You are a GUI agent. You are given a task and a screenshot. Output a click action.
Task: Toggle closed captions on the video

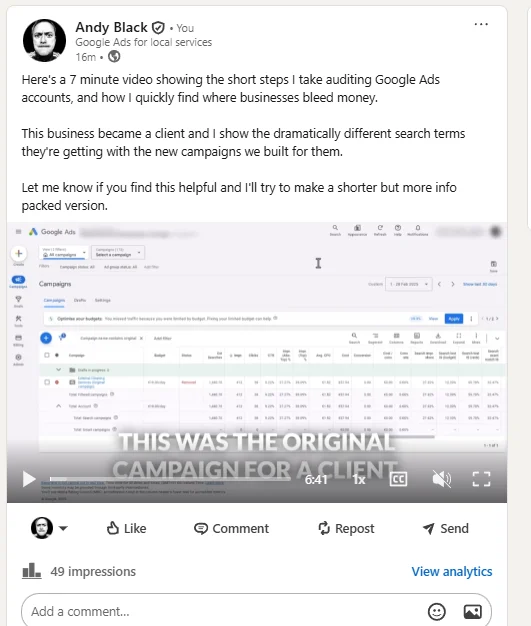(x=398, y=479)
